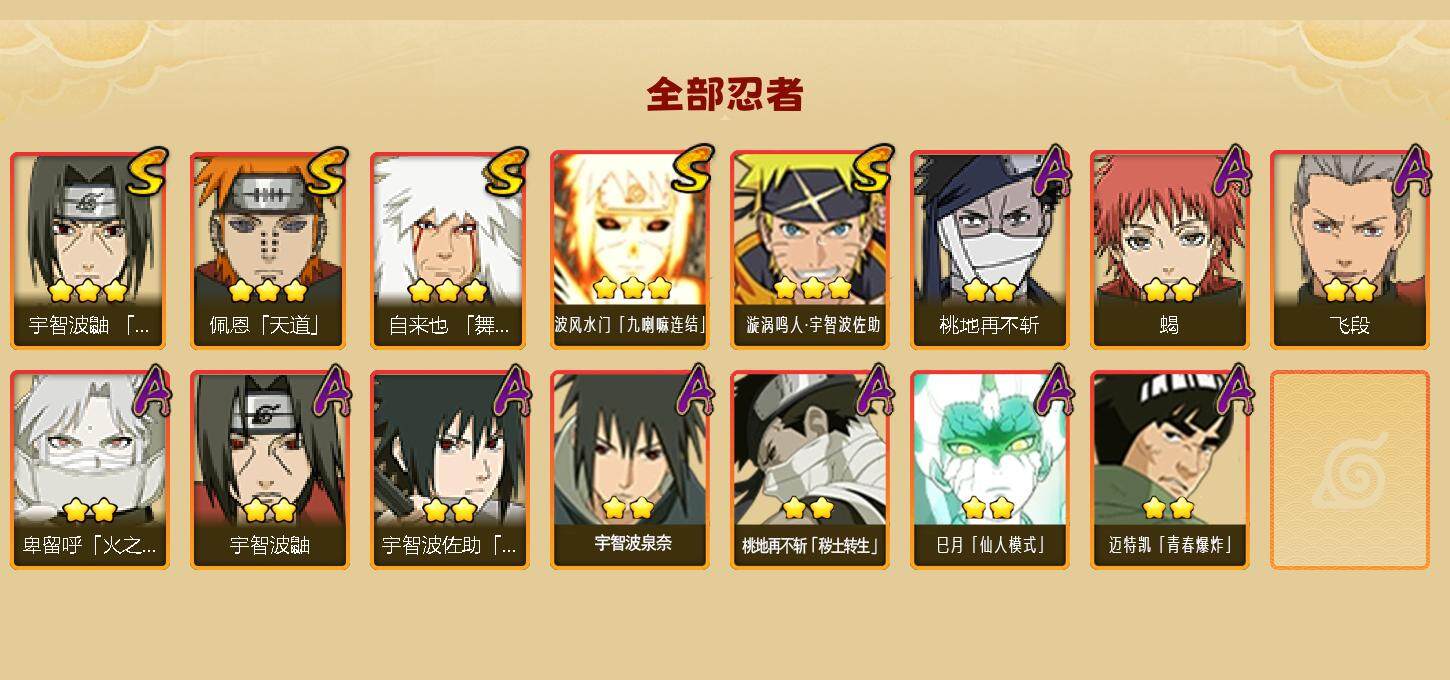This screenshot has height=680, width=1450.
Task: Select the 桃地再不斩 A-rank card
Action: point(989,250)
